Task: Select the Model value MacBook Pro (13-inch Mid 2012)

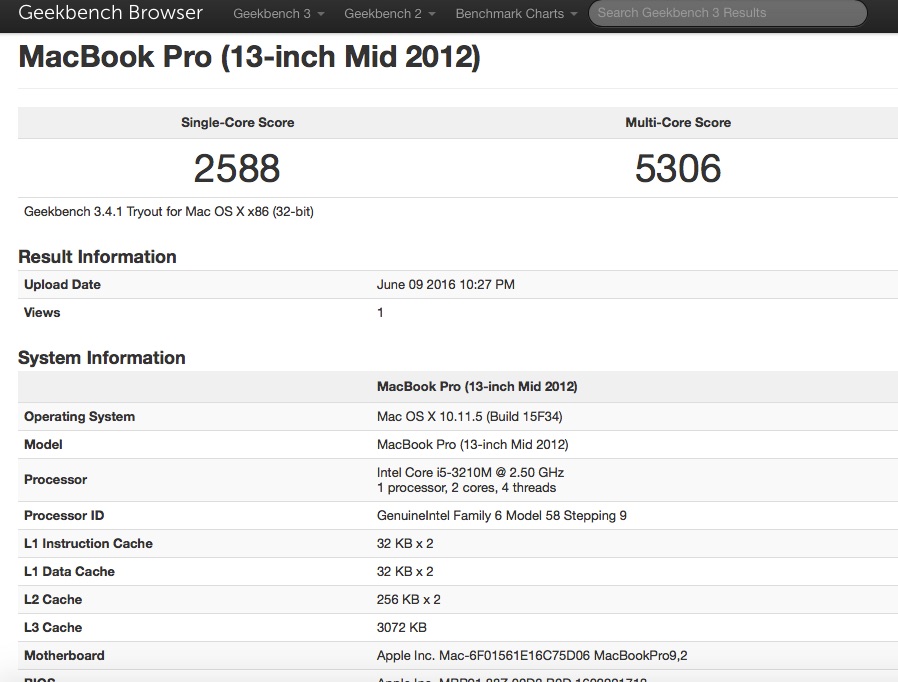Action: coord(472,445)
